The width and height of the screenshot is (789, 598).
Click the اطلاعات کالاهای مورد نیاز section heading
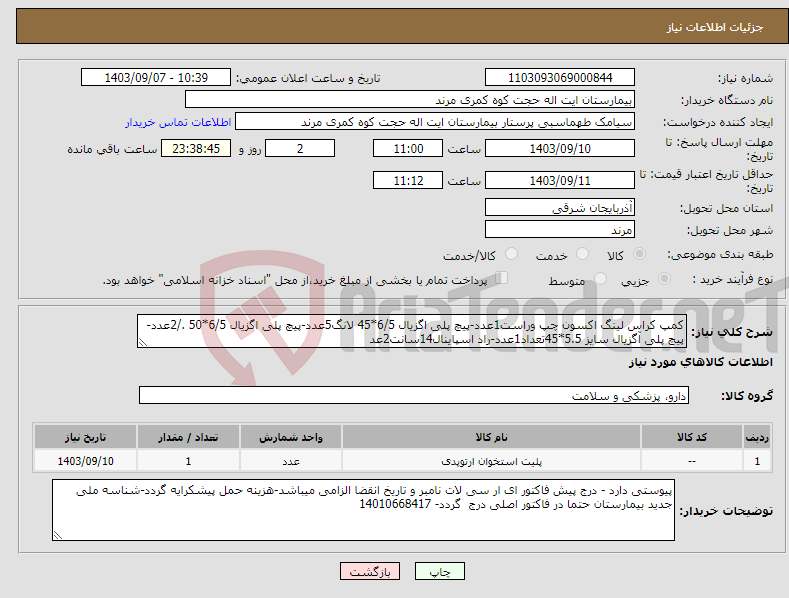click(x=700, y=362)
